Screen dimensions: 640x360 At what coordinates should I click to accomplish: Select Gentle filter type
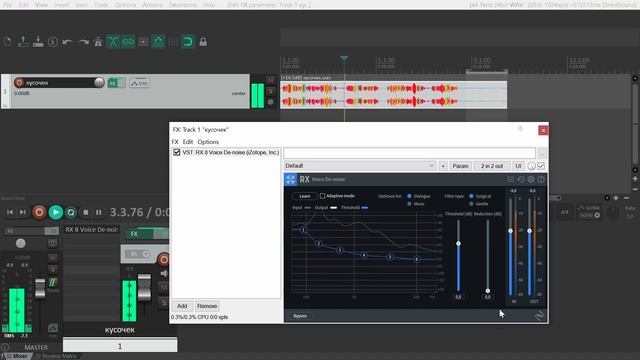point(471,204)
